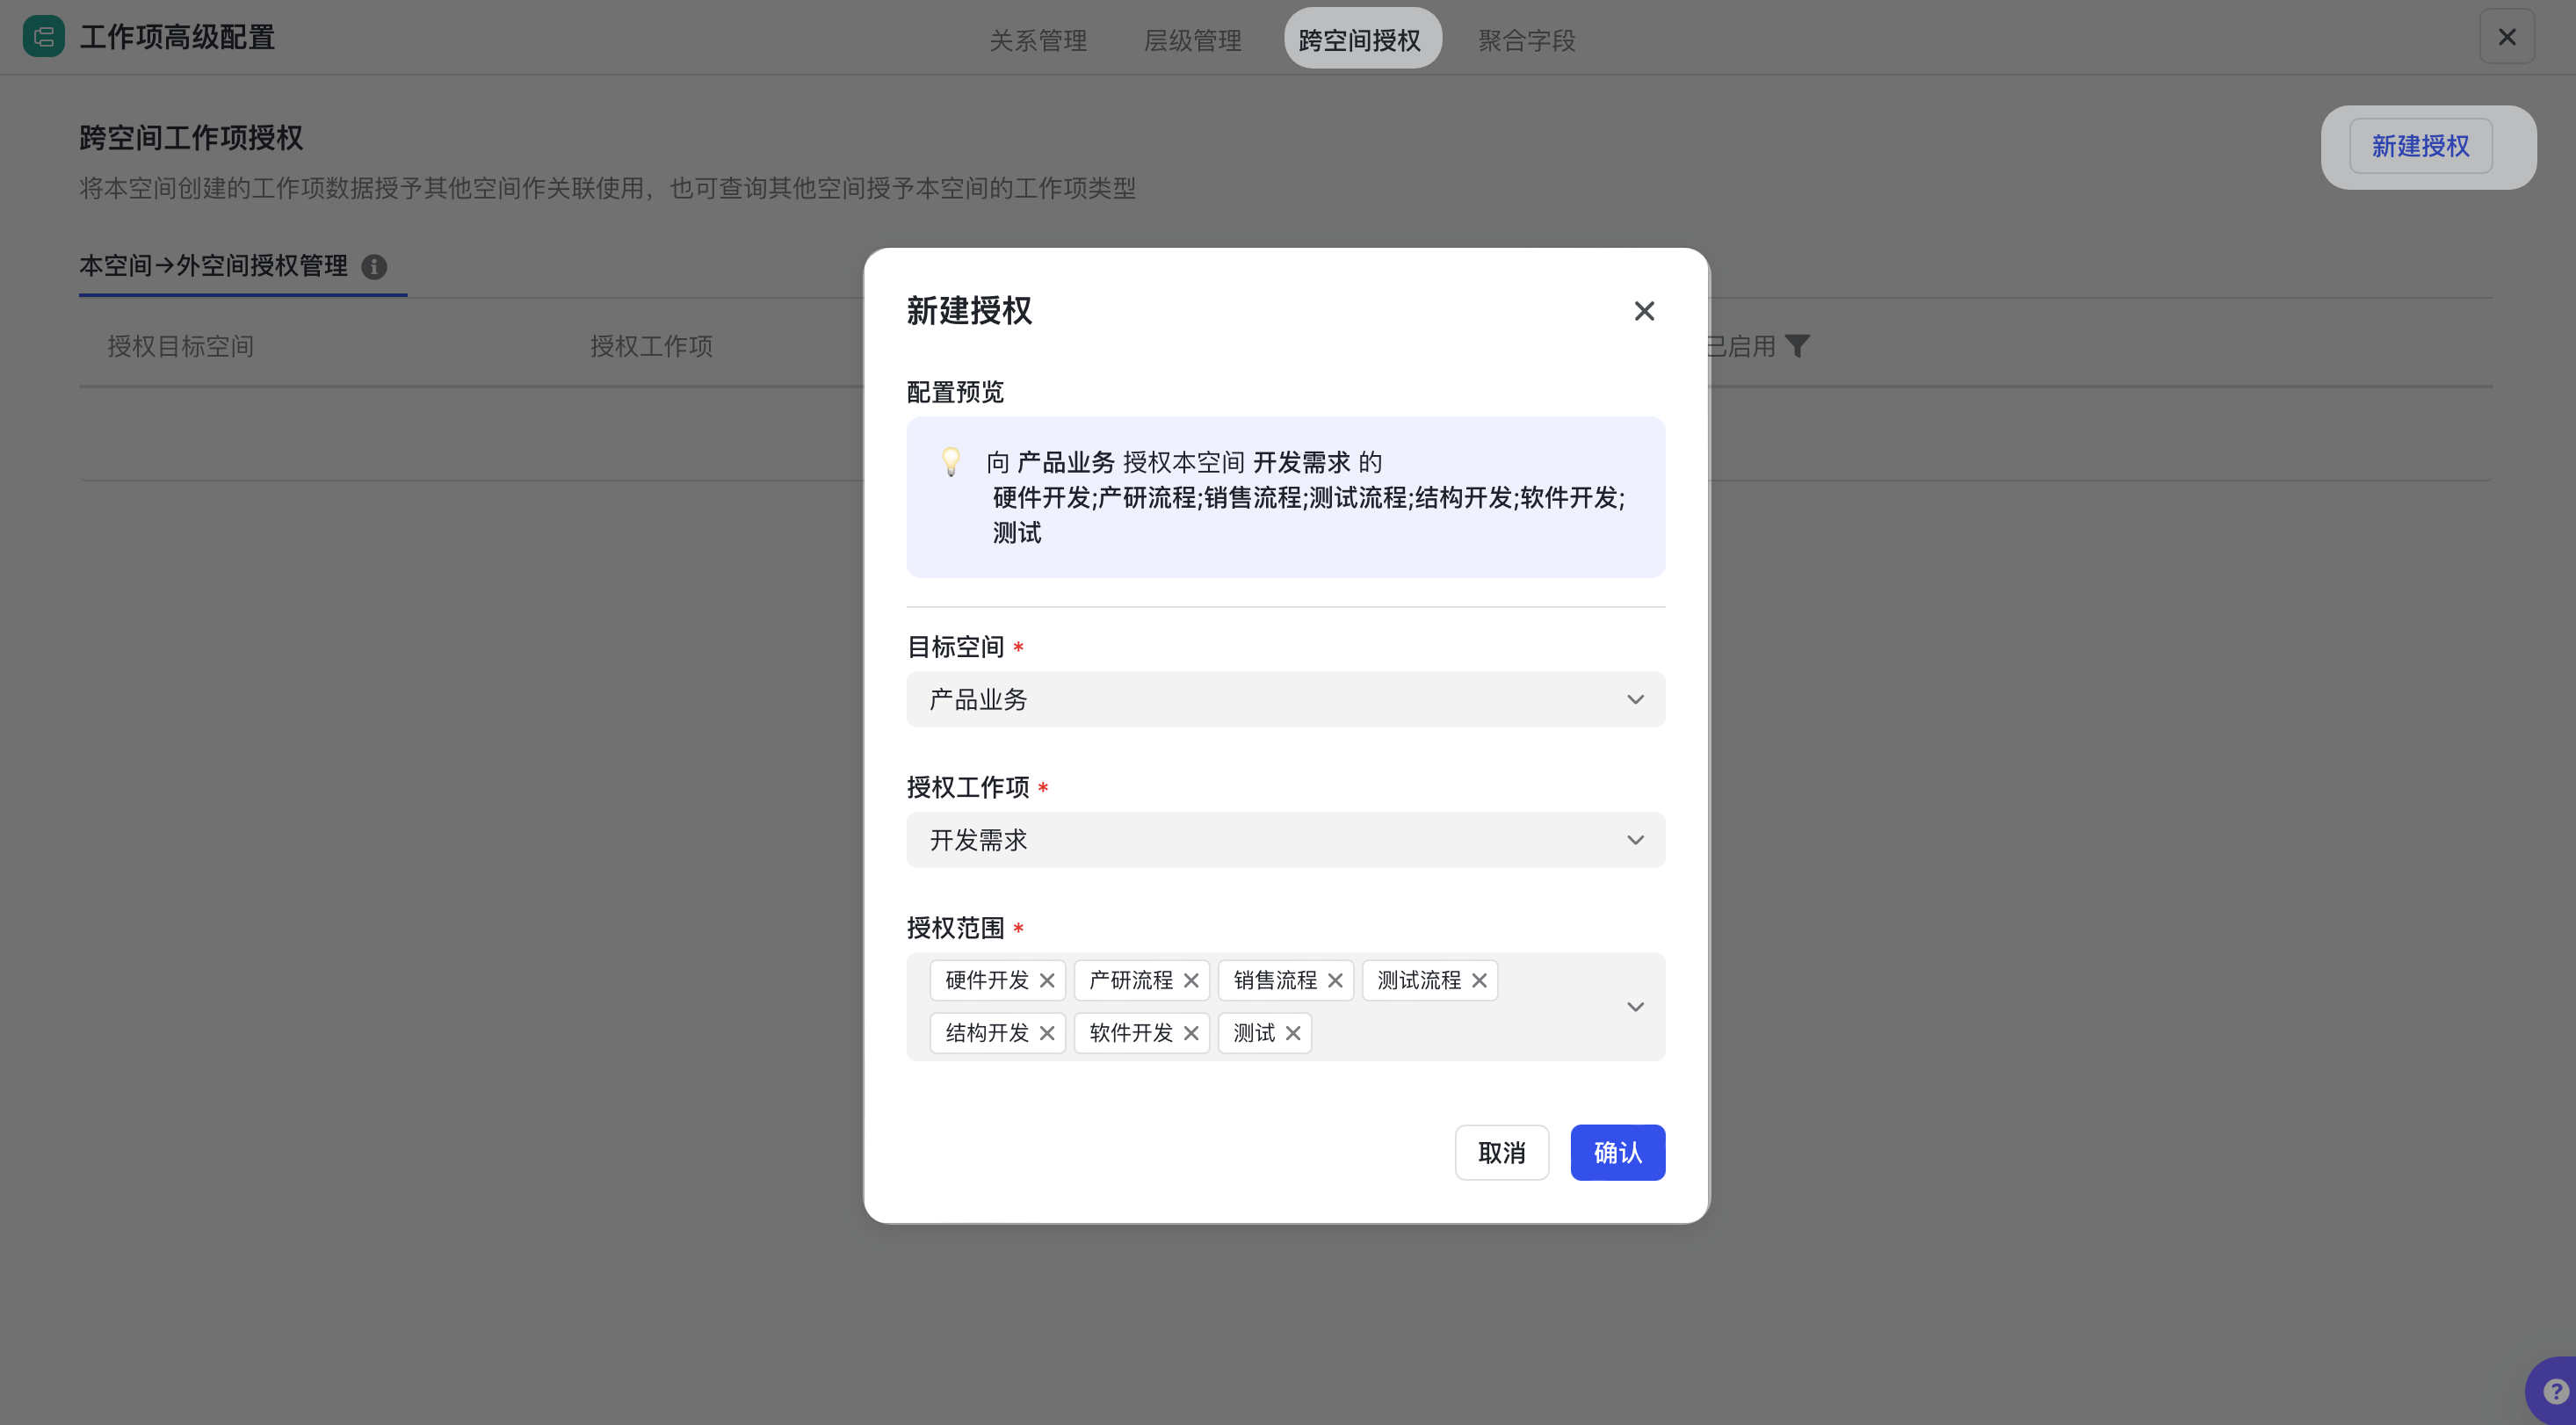The image size is (2576, 1425).
Task: Click the 授权工作项 column header
Action: click(651, 346)
